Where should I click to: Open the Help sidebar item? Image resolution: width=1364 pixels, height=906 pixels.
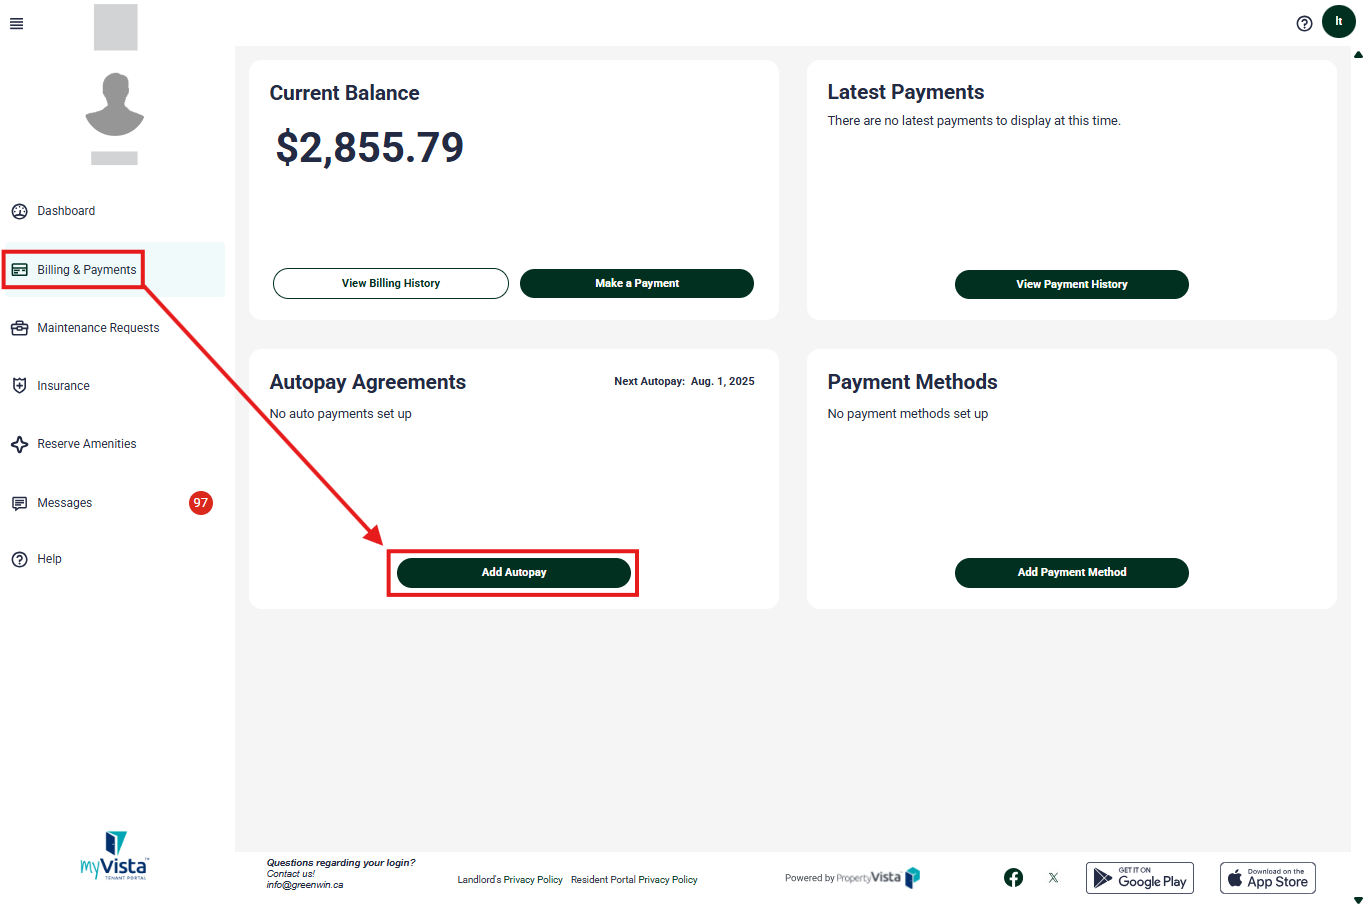click(49, 559)
